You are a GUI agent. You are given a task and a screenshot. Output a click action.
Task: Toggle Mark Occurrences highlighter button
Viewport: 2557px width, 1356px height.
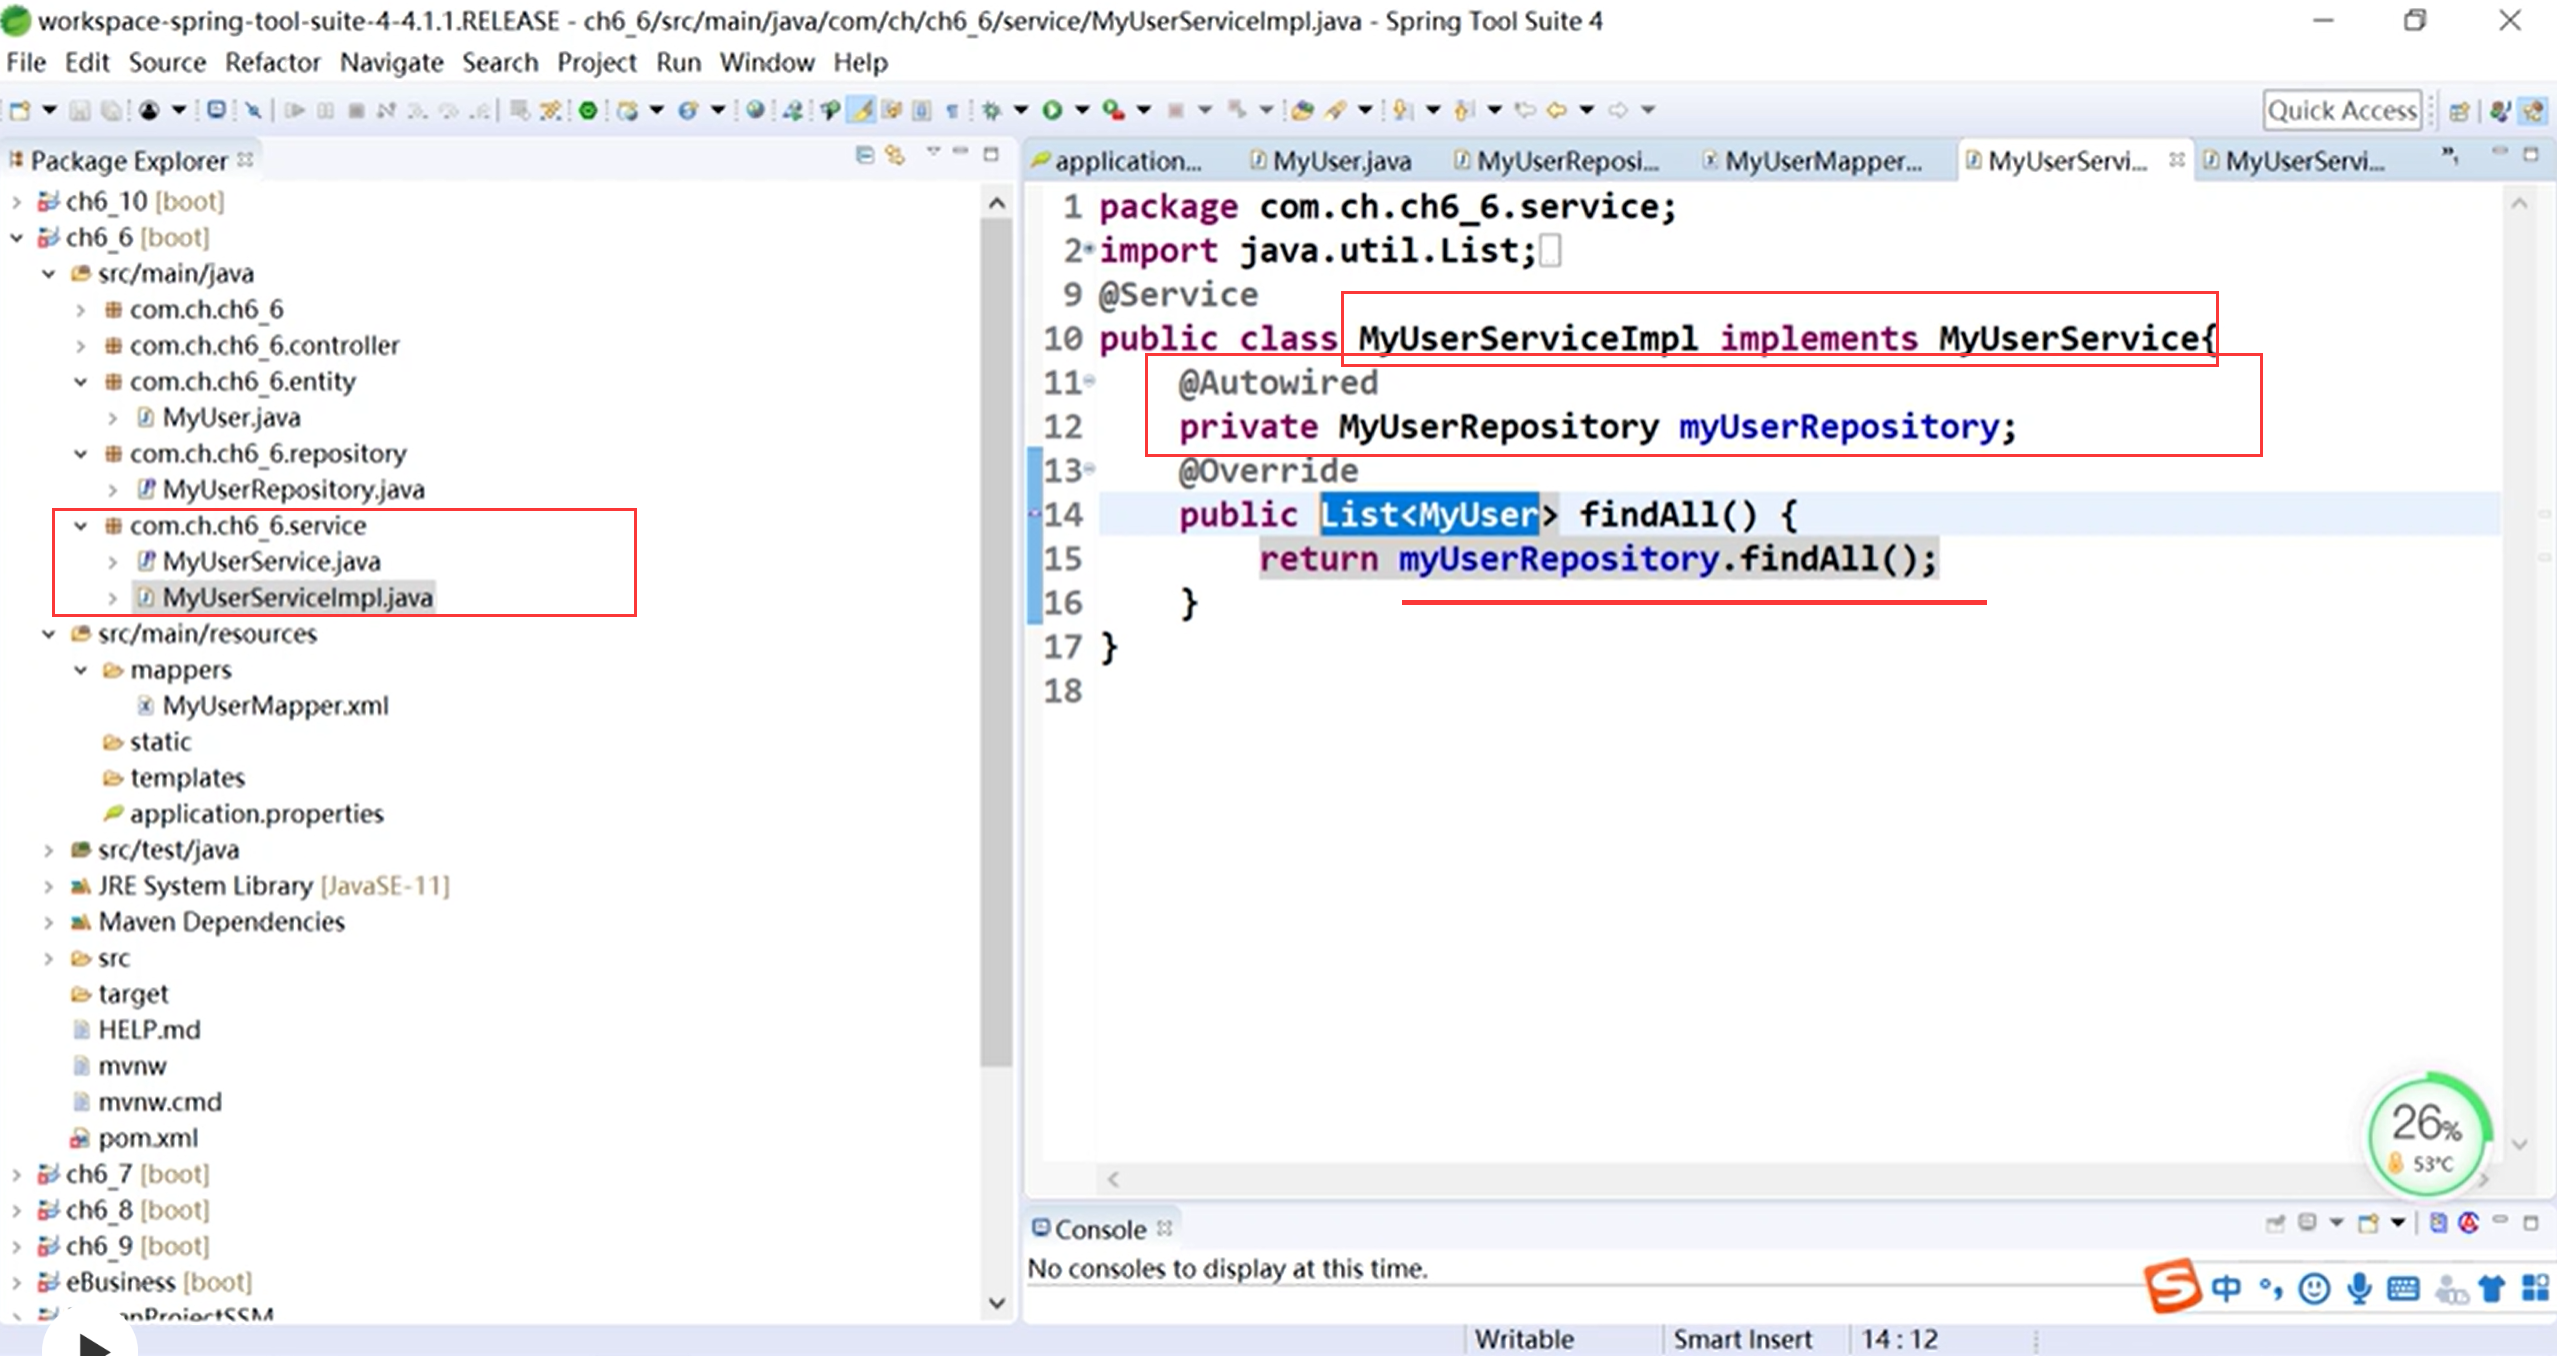860,110
